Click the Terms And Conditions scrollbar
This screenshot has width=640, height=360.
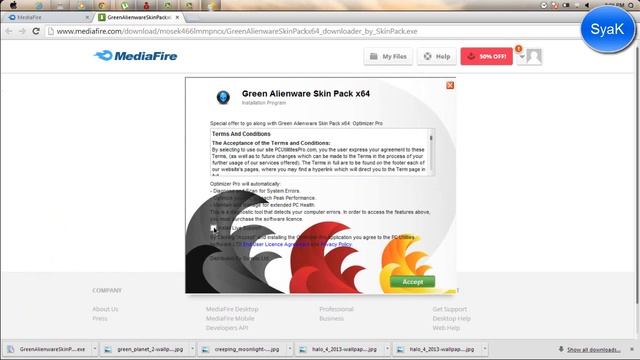pos(431,152)
